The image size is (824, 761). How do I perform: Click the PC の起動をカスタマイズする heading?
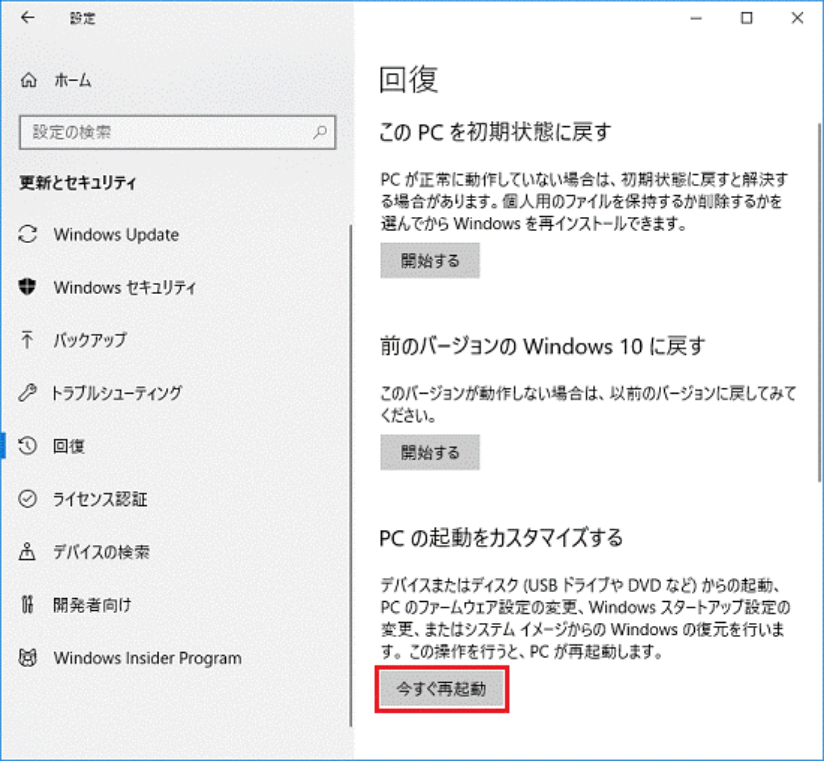coord(501,538)
